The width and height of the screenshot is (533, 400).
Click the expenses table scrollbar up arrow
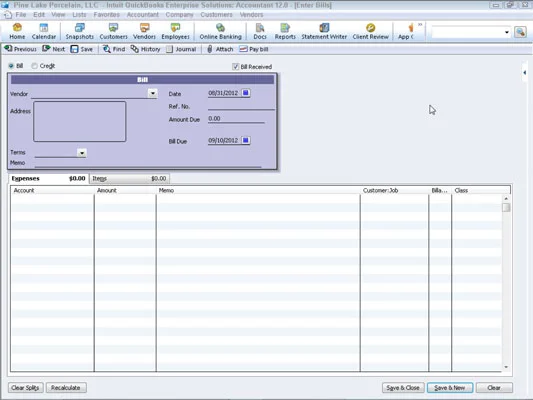506,198
